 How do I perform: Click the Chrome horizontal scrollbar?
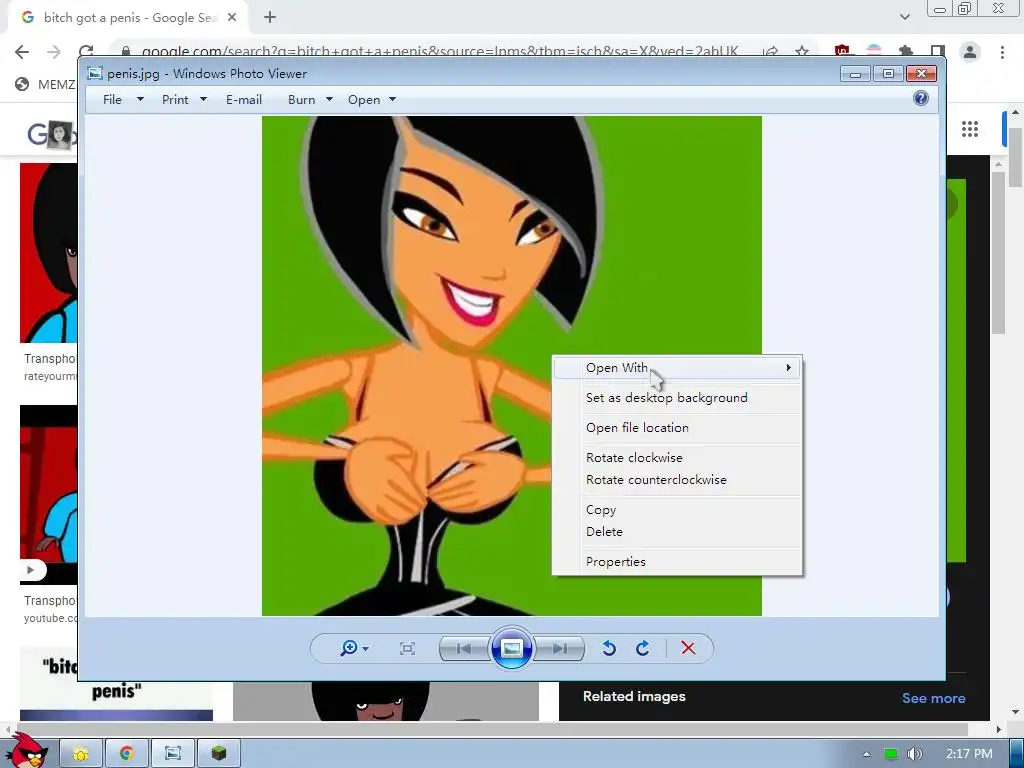coord(490,729)
